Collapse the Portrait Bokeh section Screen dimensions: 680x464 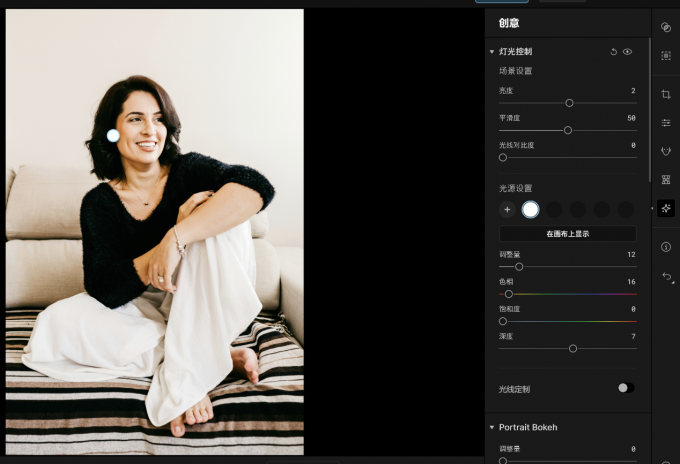point(492,427)
